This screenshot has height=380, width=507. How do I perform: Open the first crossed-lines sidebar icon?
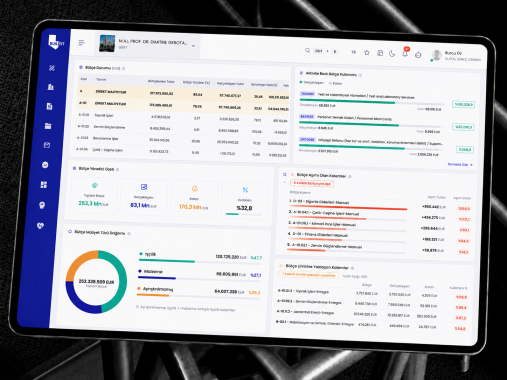(x=52, y=68)
